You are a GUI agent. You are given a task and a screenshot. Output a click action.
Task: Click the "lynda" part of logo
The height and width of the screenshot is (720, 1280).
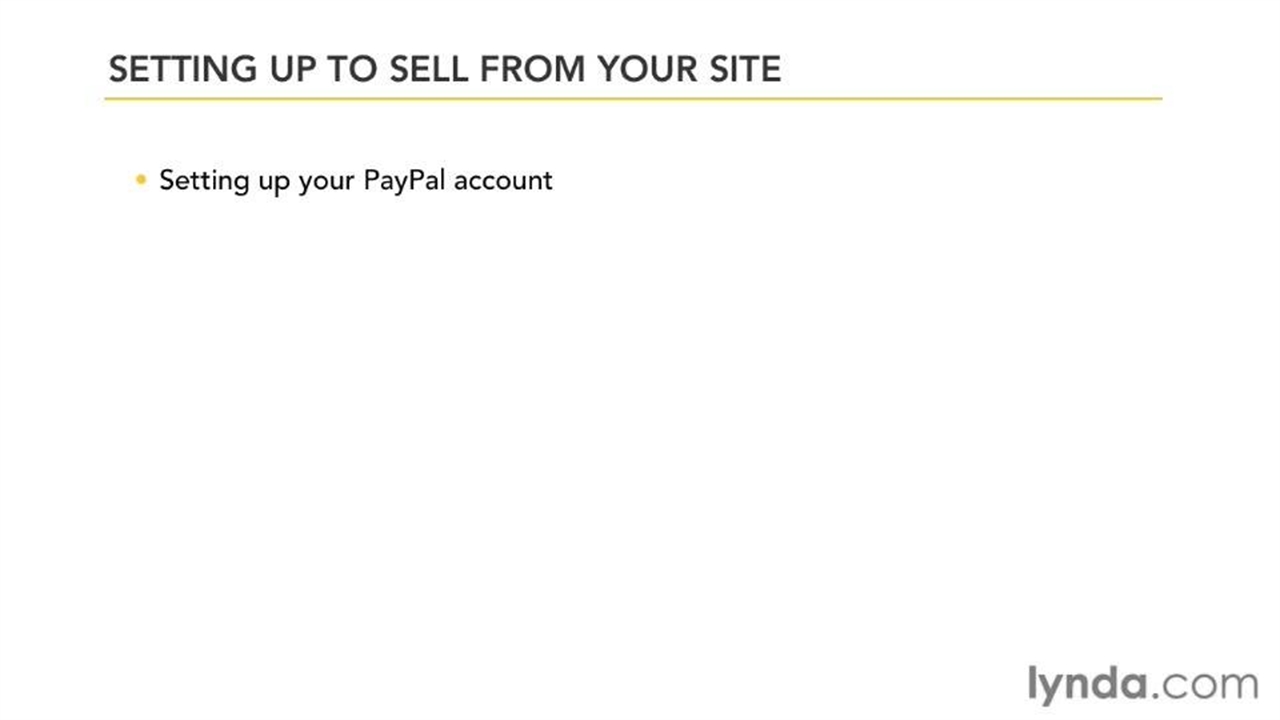coord(1088,684)
